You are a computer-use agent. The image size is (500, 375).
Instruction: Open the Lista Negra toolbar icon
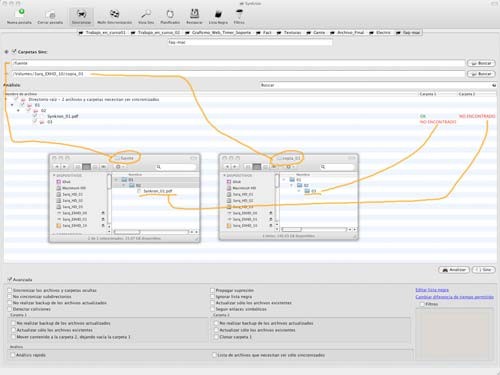218,15
